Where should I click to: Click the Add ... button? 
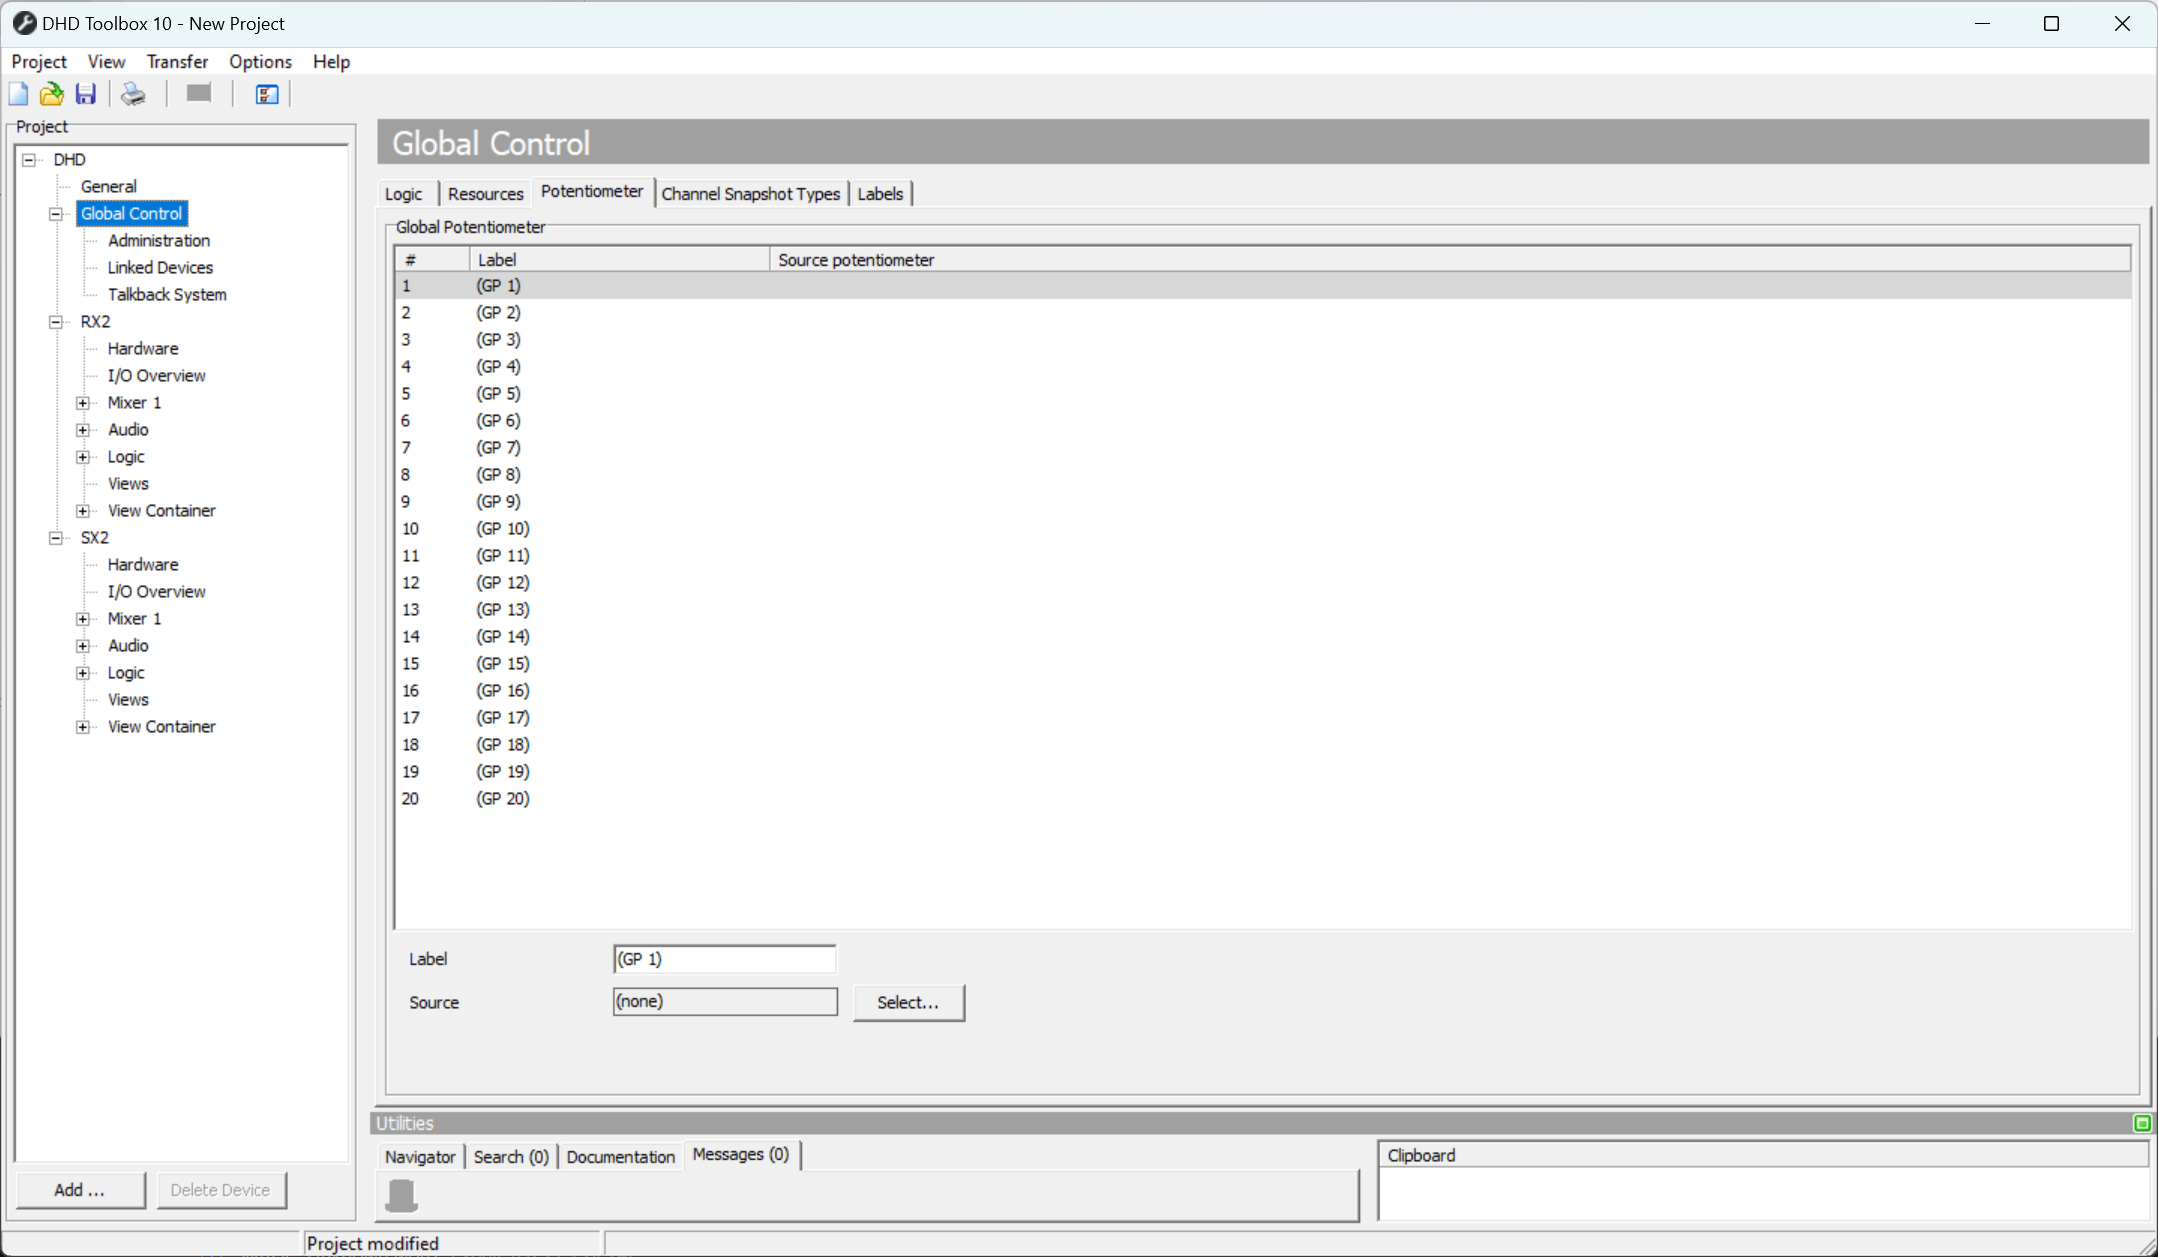pos(80,1190)
